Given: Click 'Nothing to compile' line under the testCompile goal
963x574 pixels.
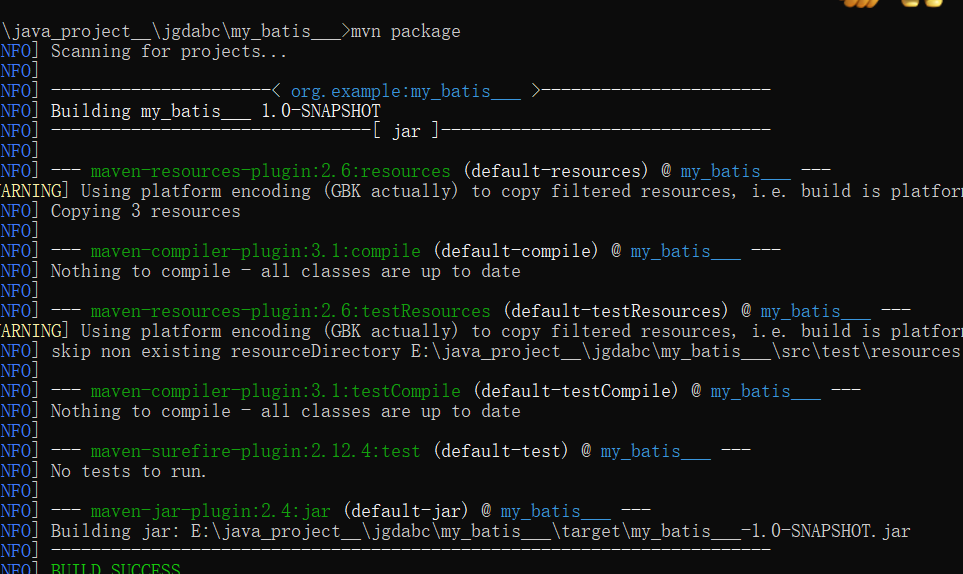Looking at the screenshot, I should point(286,411).
